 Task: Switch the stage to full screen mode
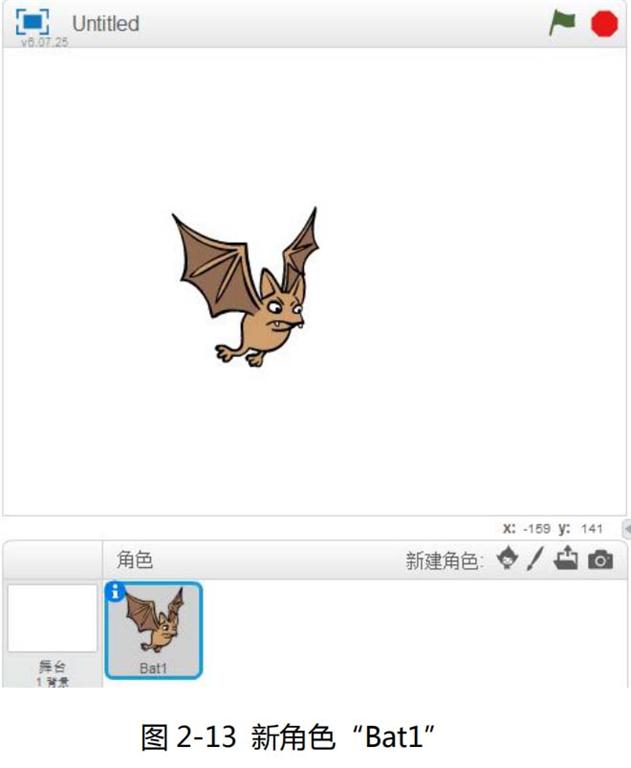pyautogui.click(x=33, y=21)
